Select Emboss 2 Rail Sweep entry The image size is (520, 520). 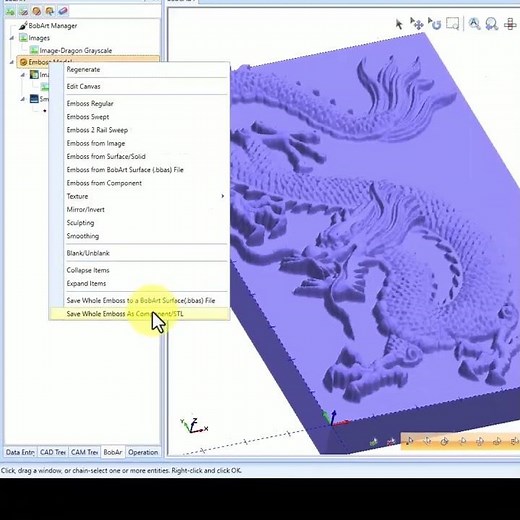[97, 130]
